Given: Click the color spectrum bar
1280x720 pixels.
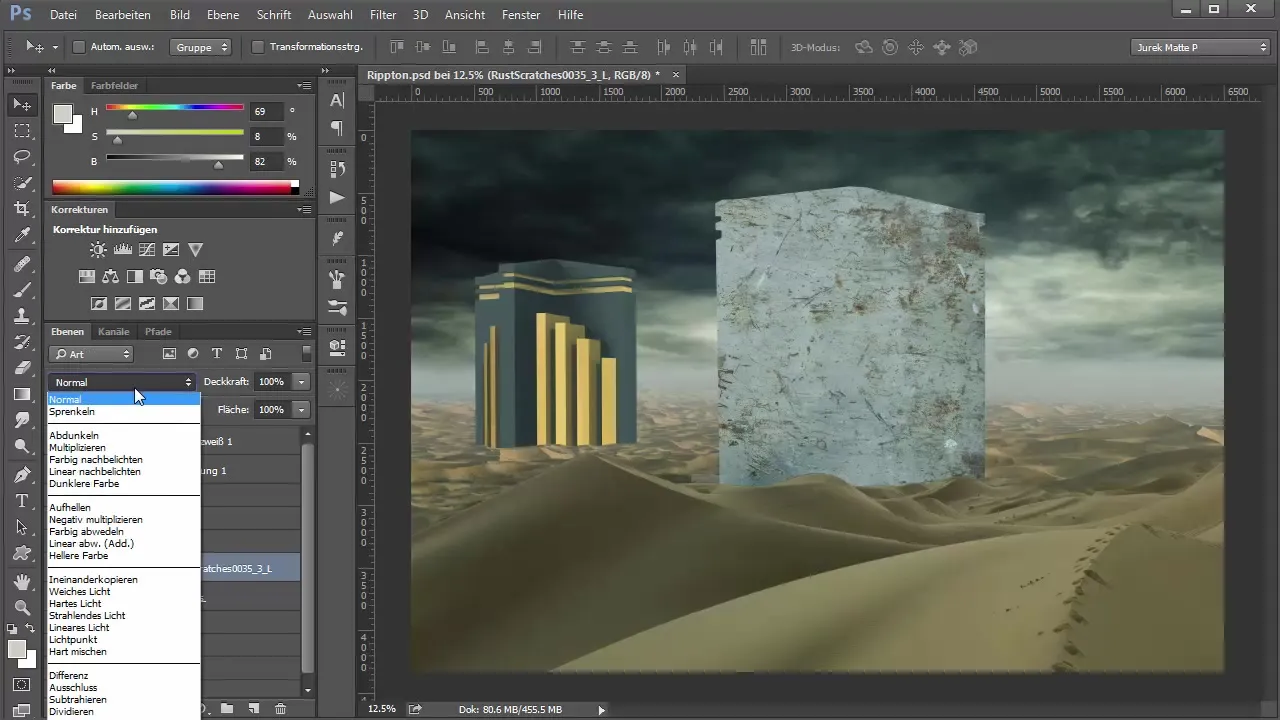Looking at the screenshot, I should (x=172, y=187).
